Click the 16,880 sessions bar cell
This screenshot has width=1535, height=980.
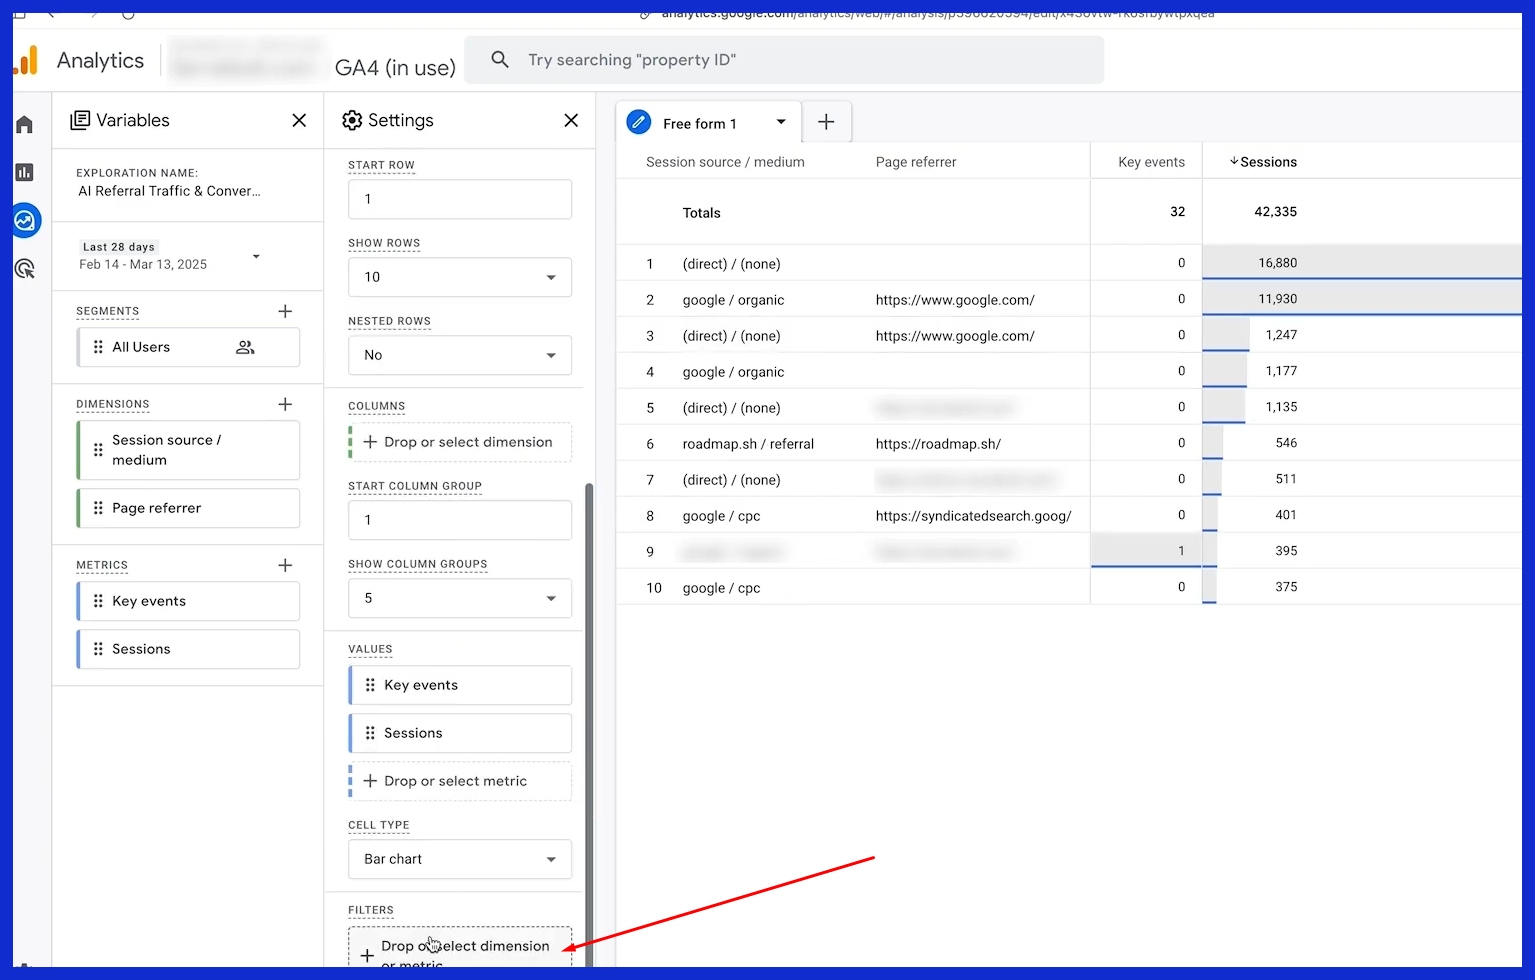[1362, 263]
